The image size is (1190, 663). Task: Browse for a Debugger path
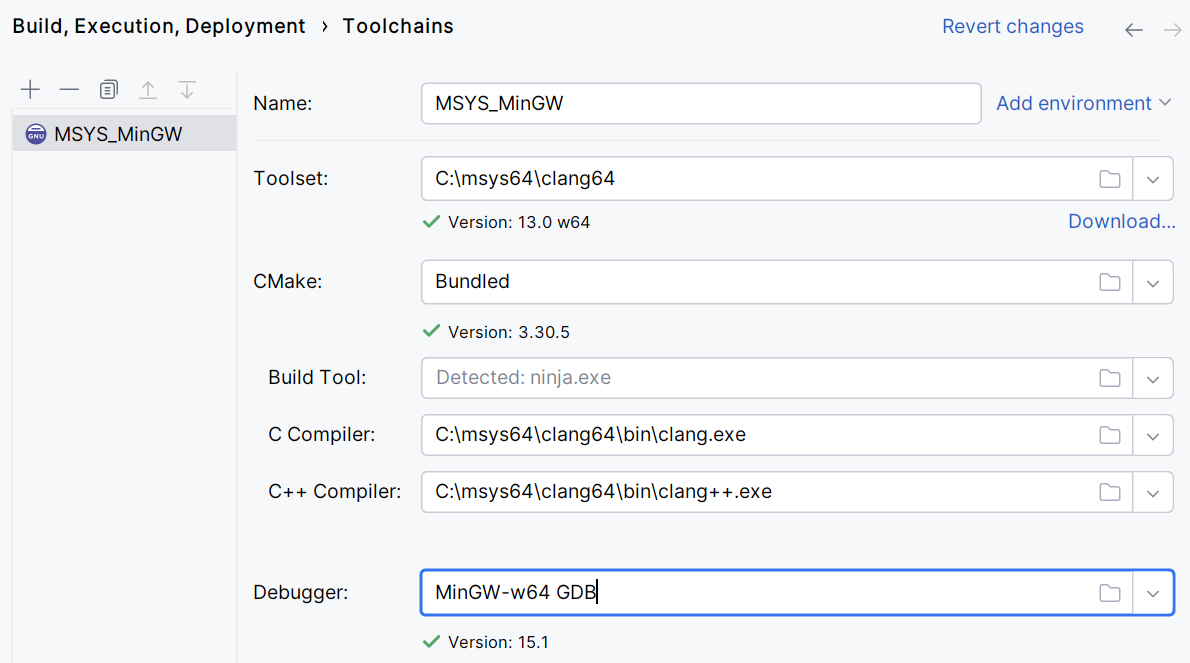click(1110, 592)
